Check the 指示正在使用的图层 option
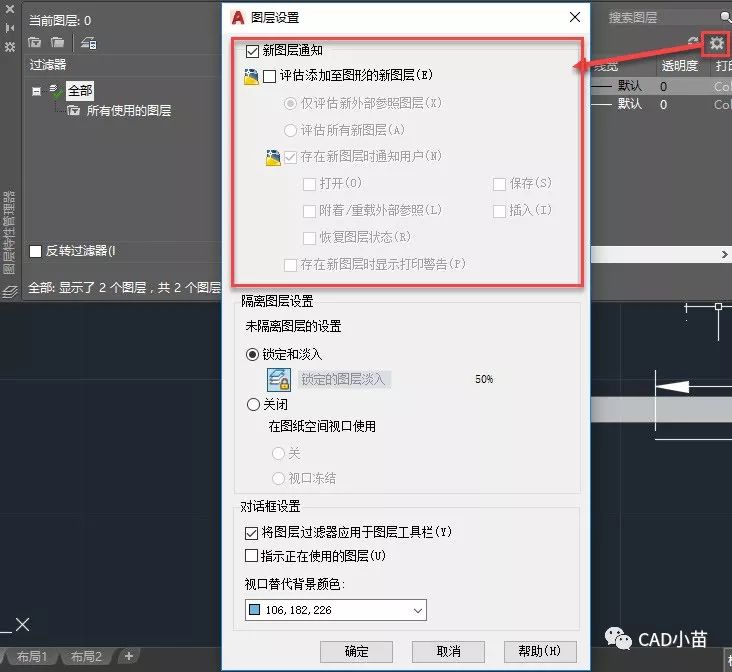This screenshot has width=732, height=672. click(252, 555)
